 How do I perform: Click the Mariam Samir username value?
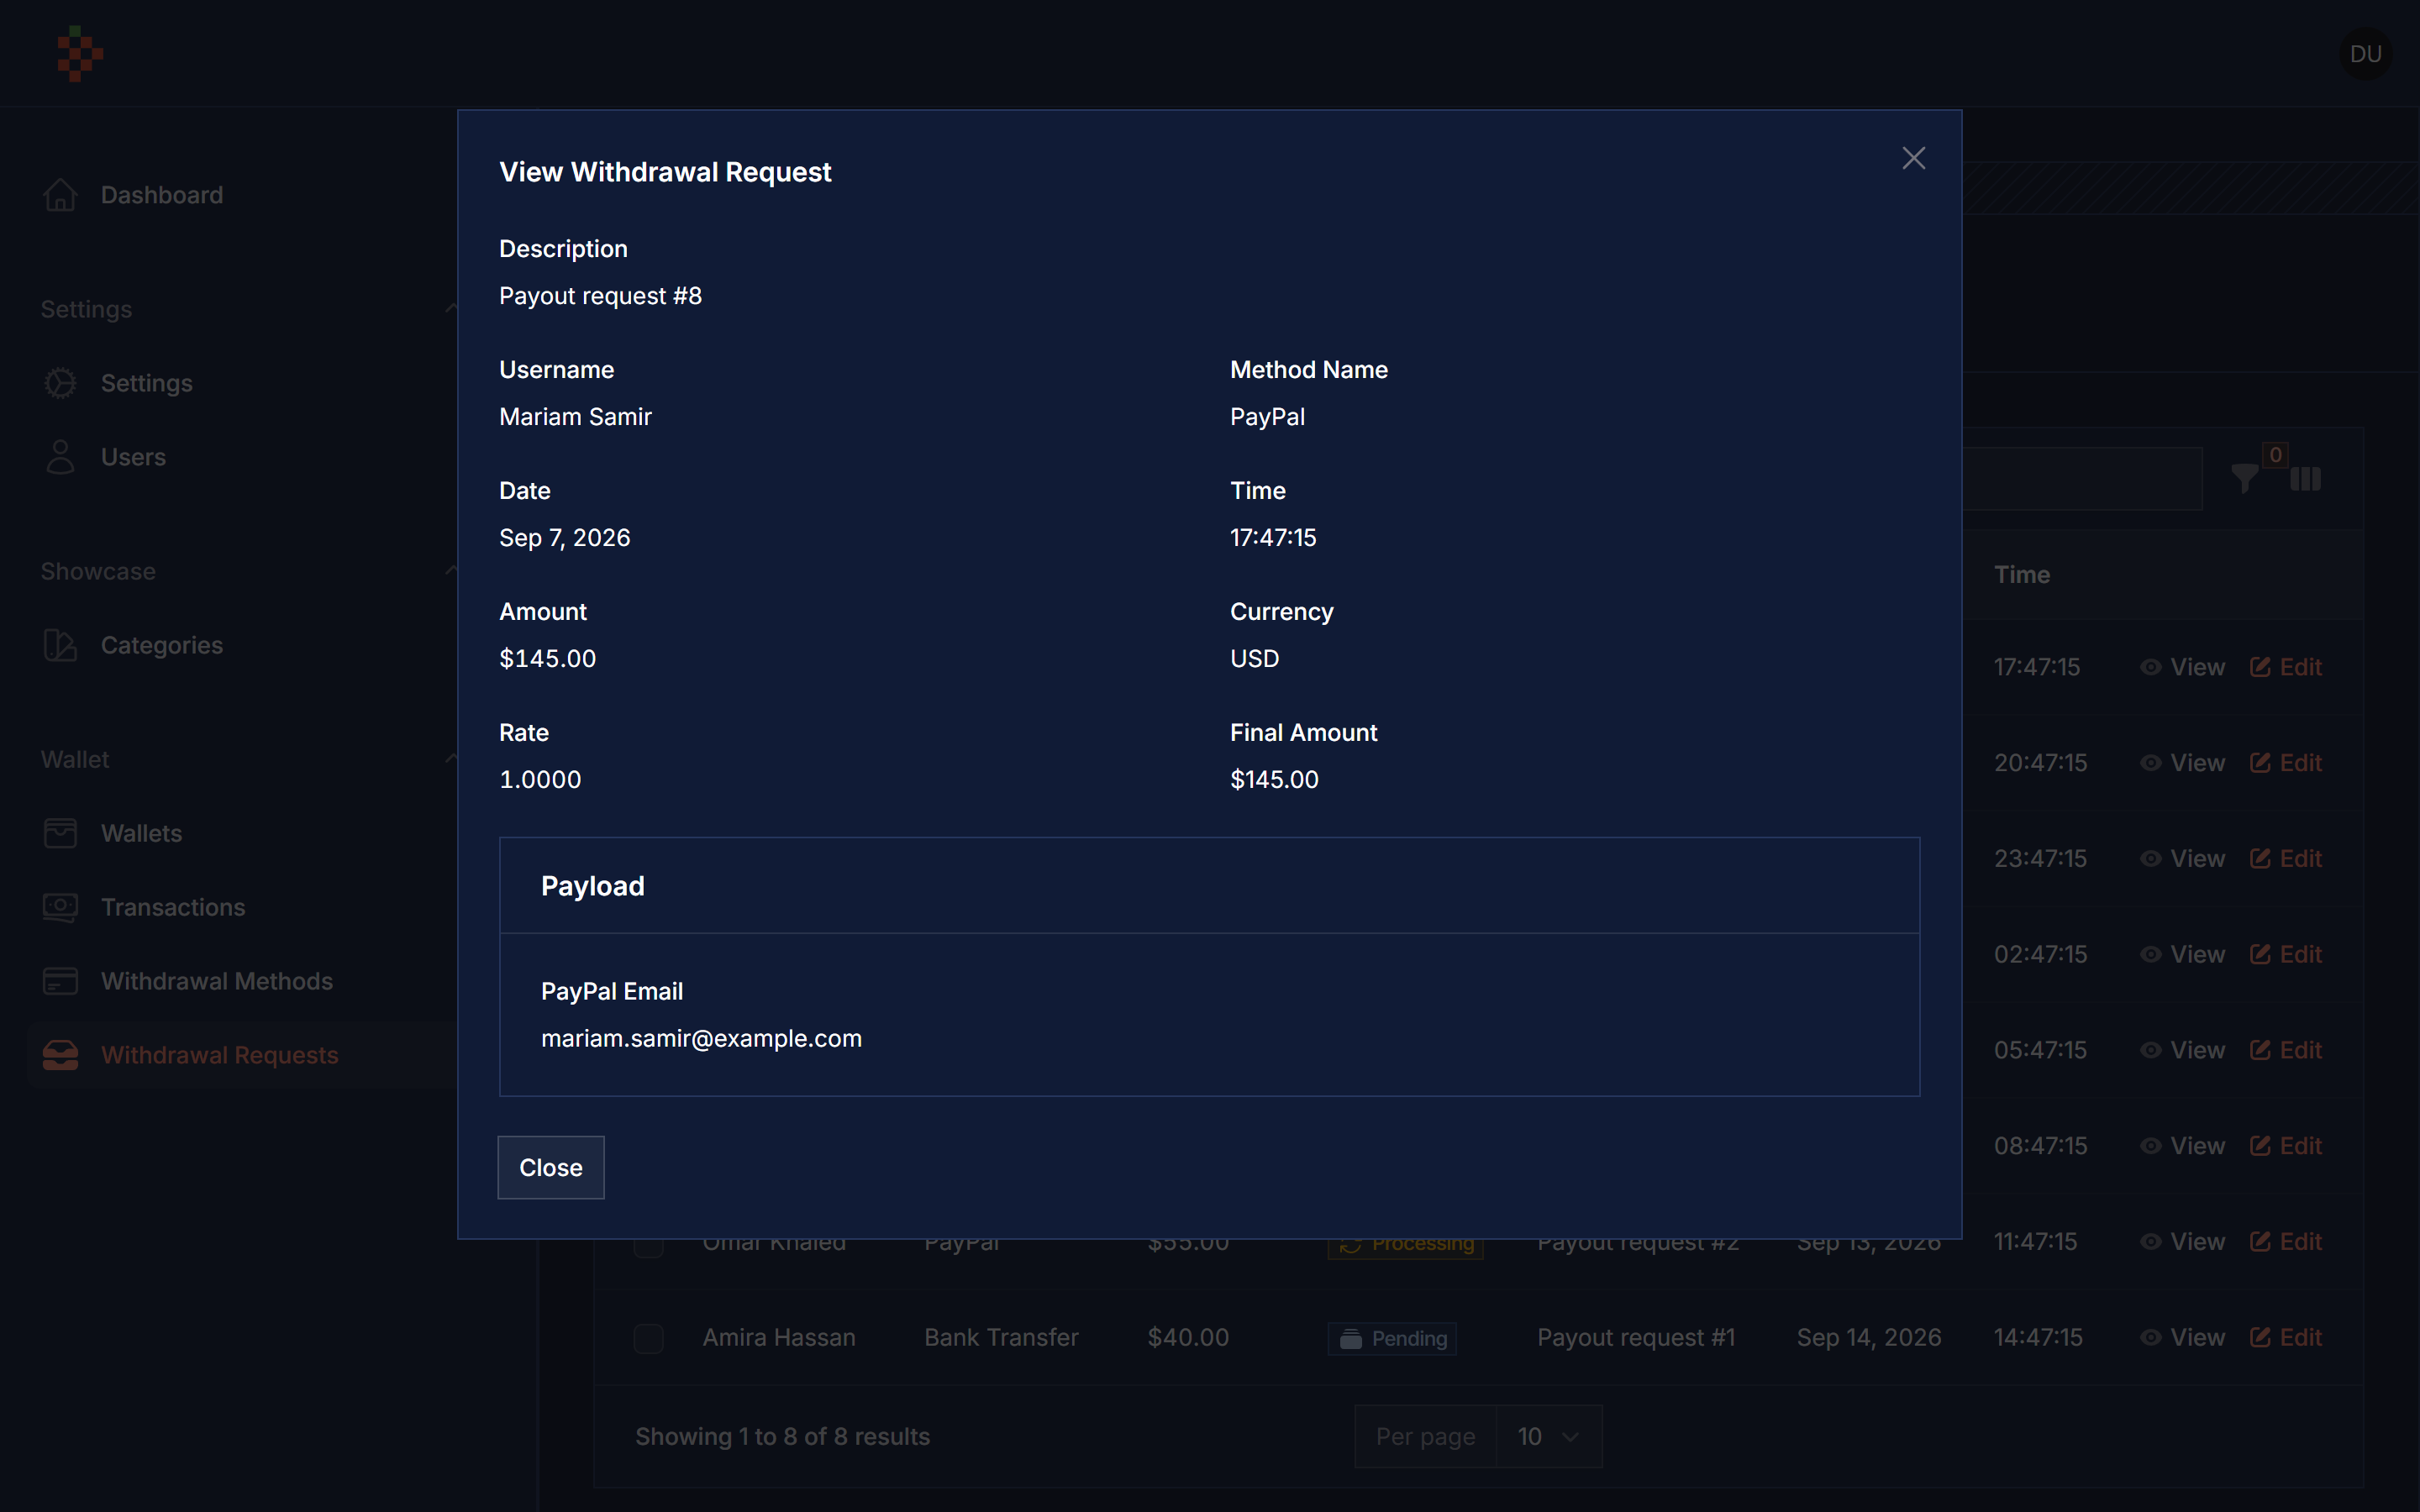click(575, 417)
